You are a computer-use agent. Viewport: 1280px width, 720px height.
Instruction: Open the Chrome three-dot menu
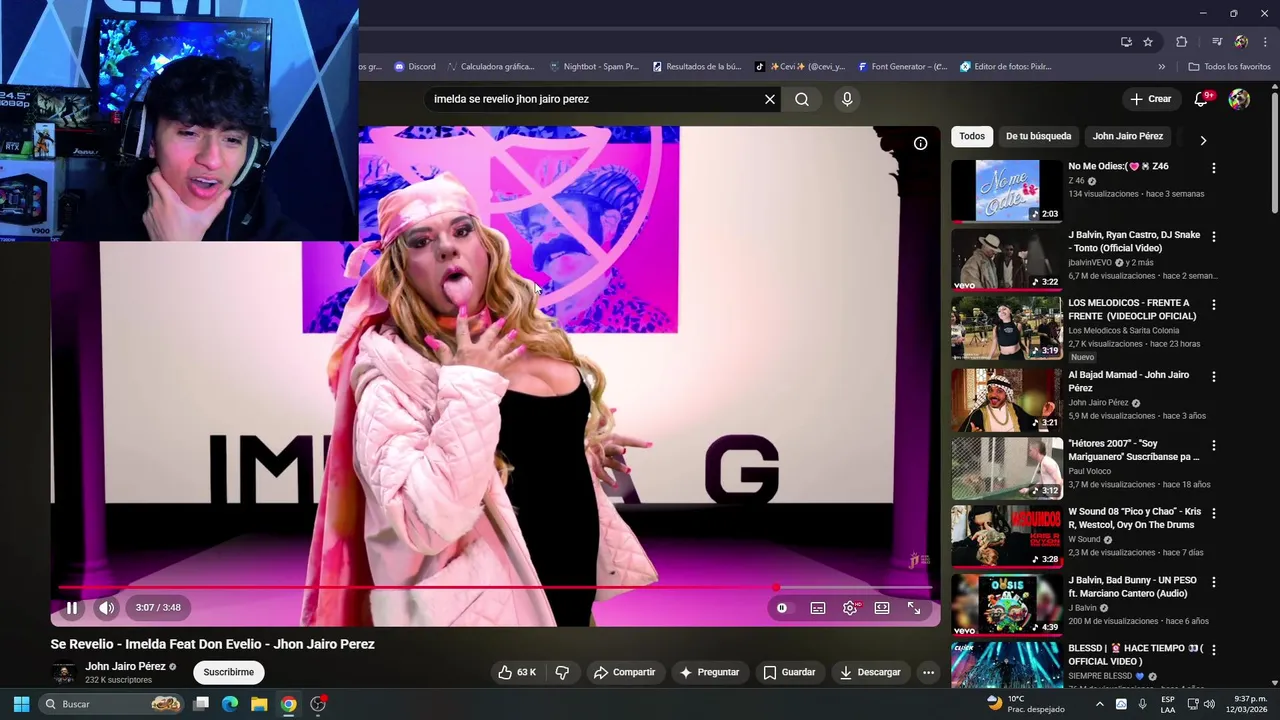coord(1265,42)
